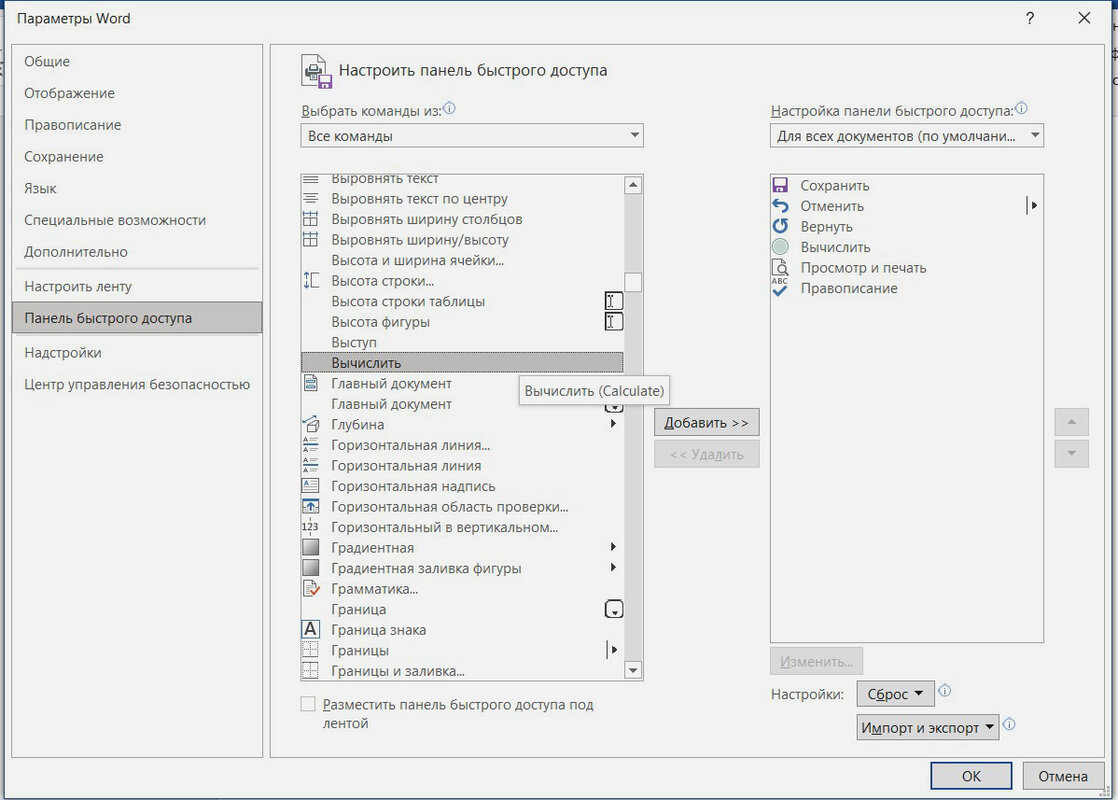
Task: Switch to Настроить ленту section
Action: click(78, 286)
